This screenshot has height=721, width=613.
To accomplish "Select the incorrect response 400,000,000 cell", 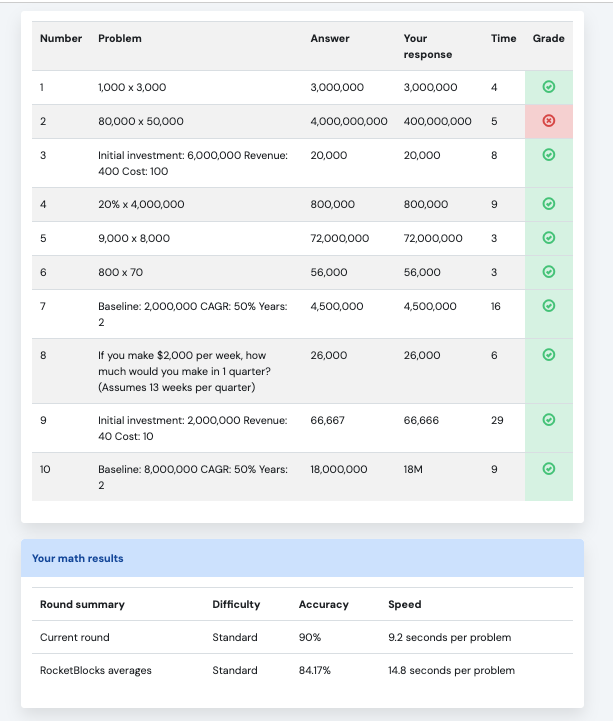I will point(437,121).
